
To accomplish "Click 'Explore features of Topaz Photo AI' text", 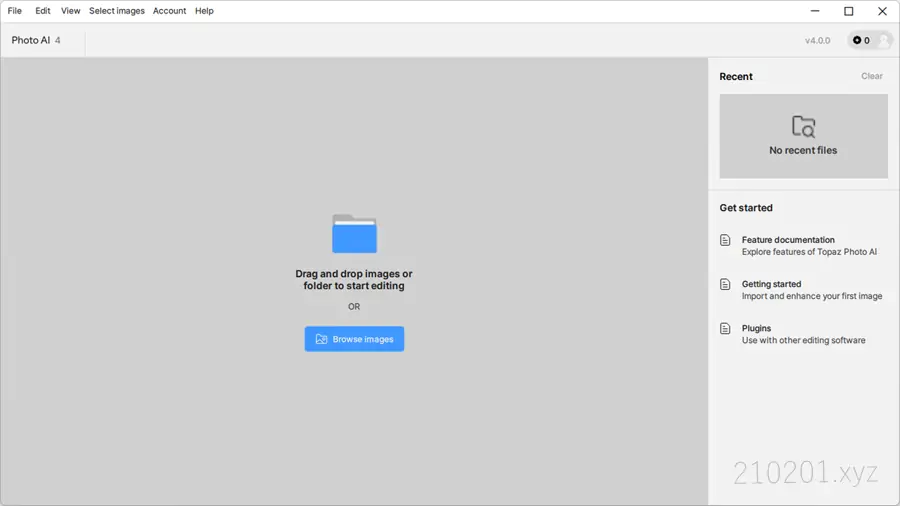I will point(809,252).
